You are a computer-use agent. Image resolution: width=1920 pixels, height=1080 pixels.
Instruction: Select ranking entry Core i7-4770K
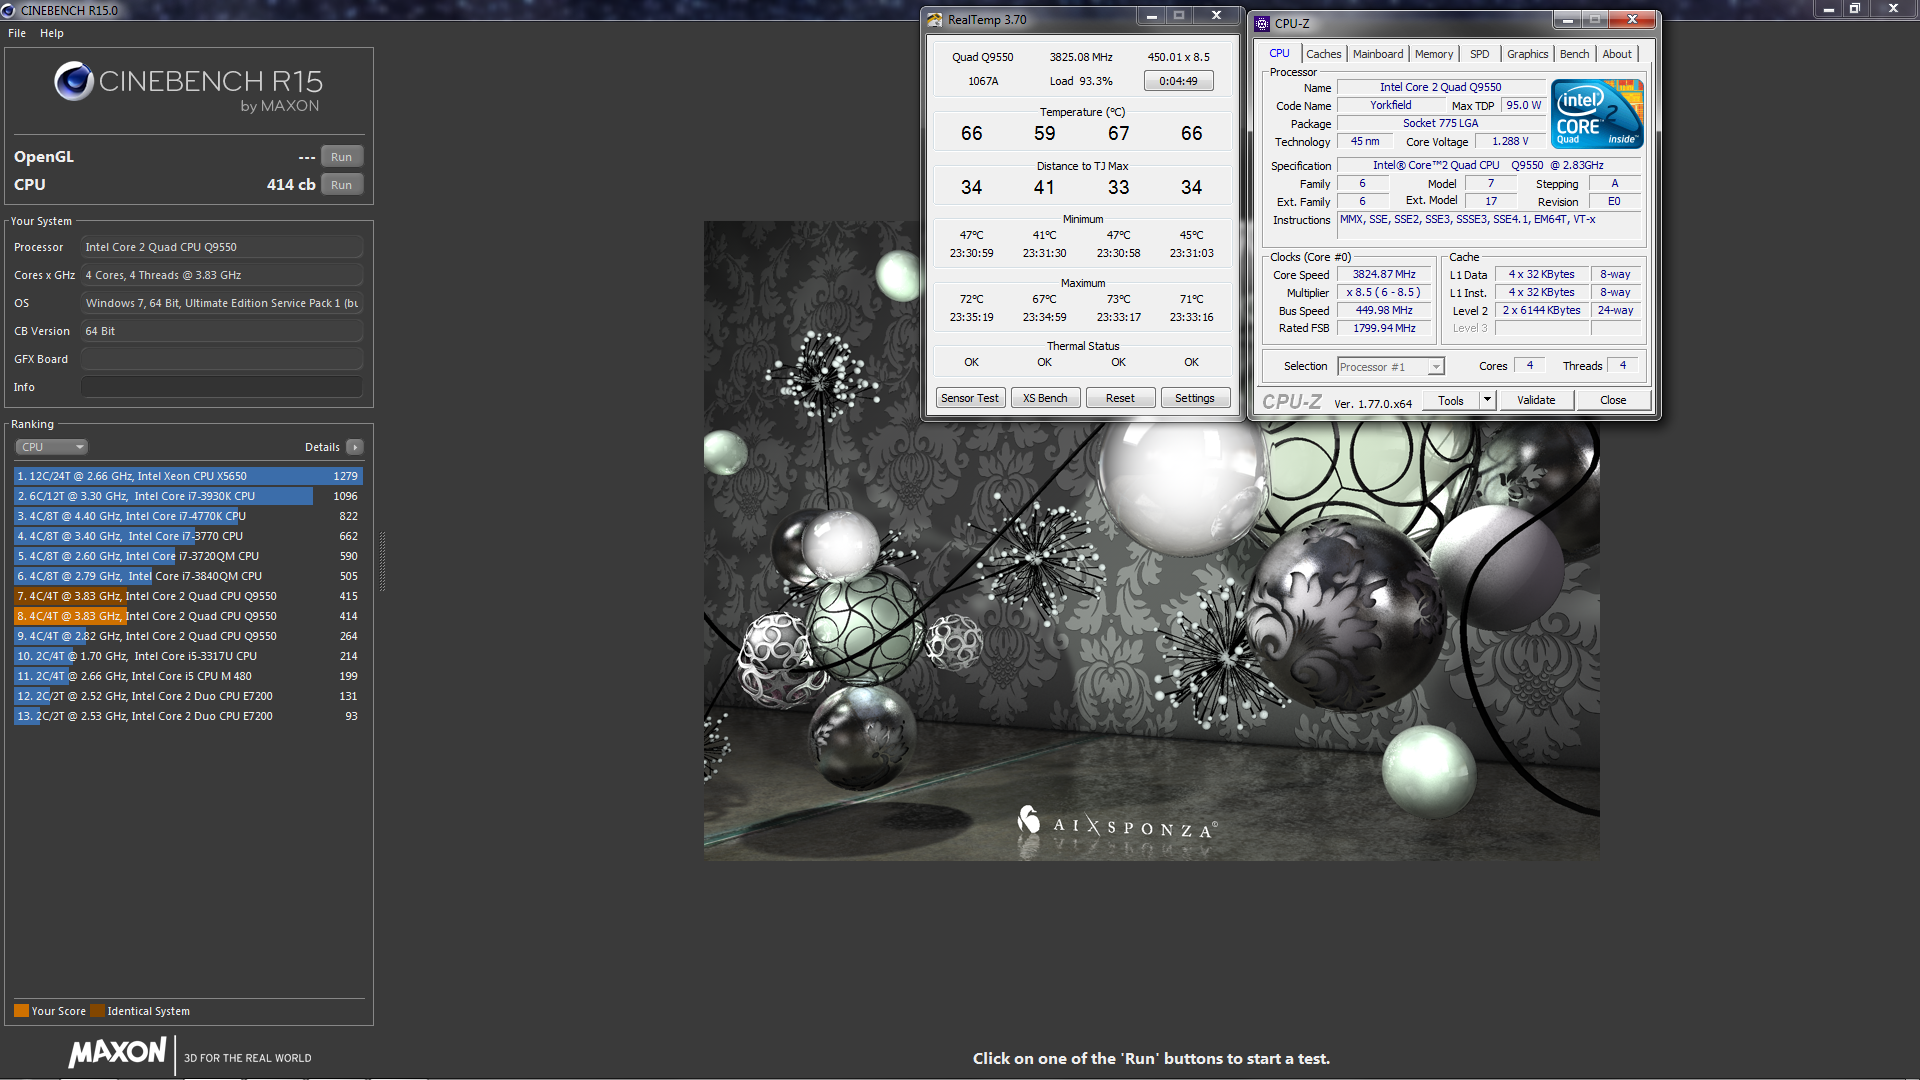point(188,516)
